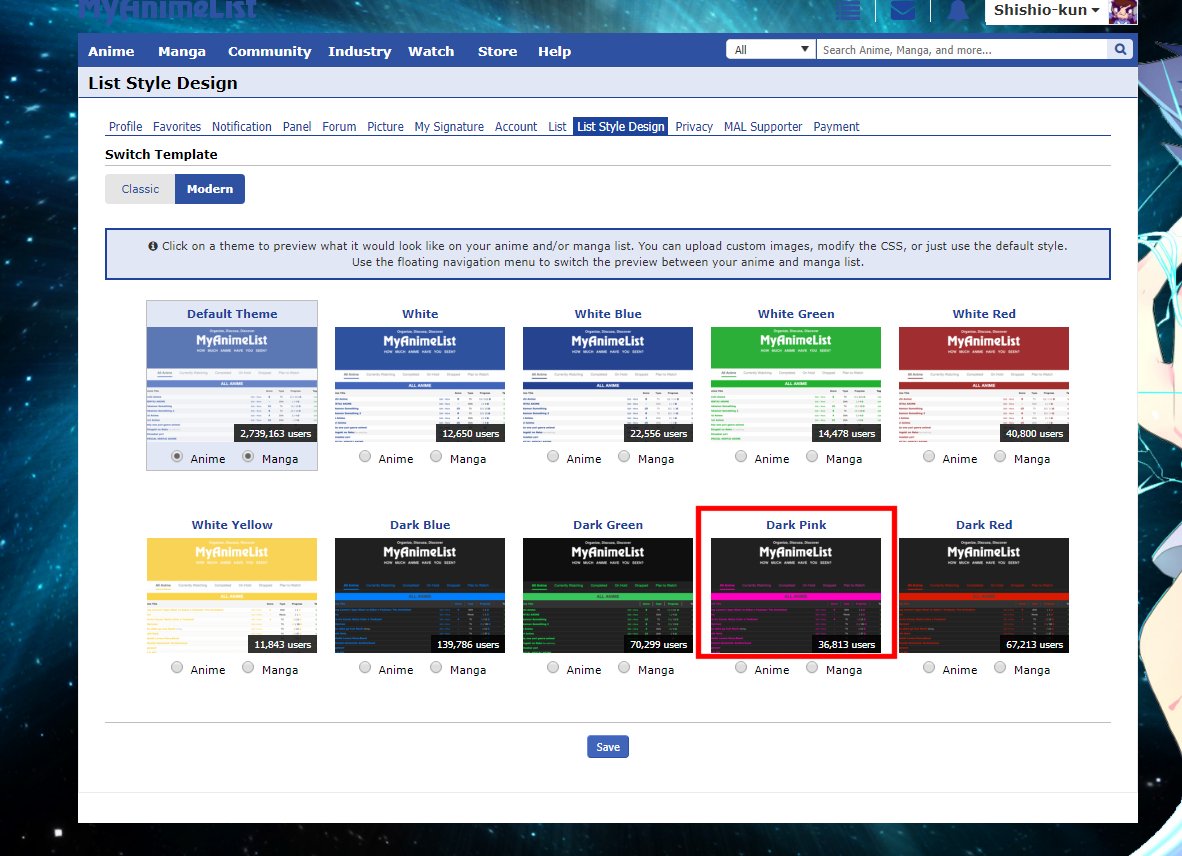Select Manga radio for White Blue theme

coord(625,457)
